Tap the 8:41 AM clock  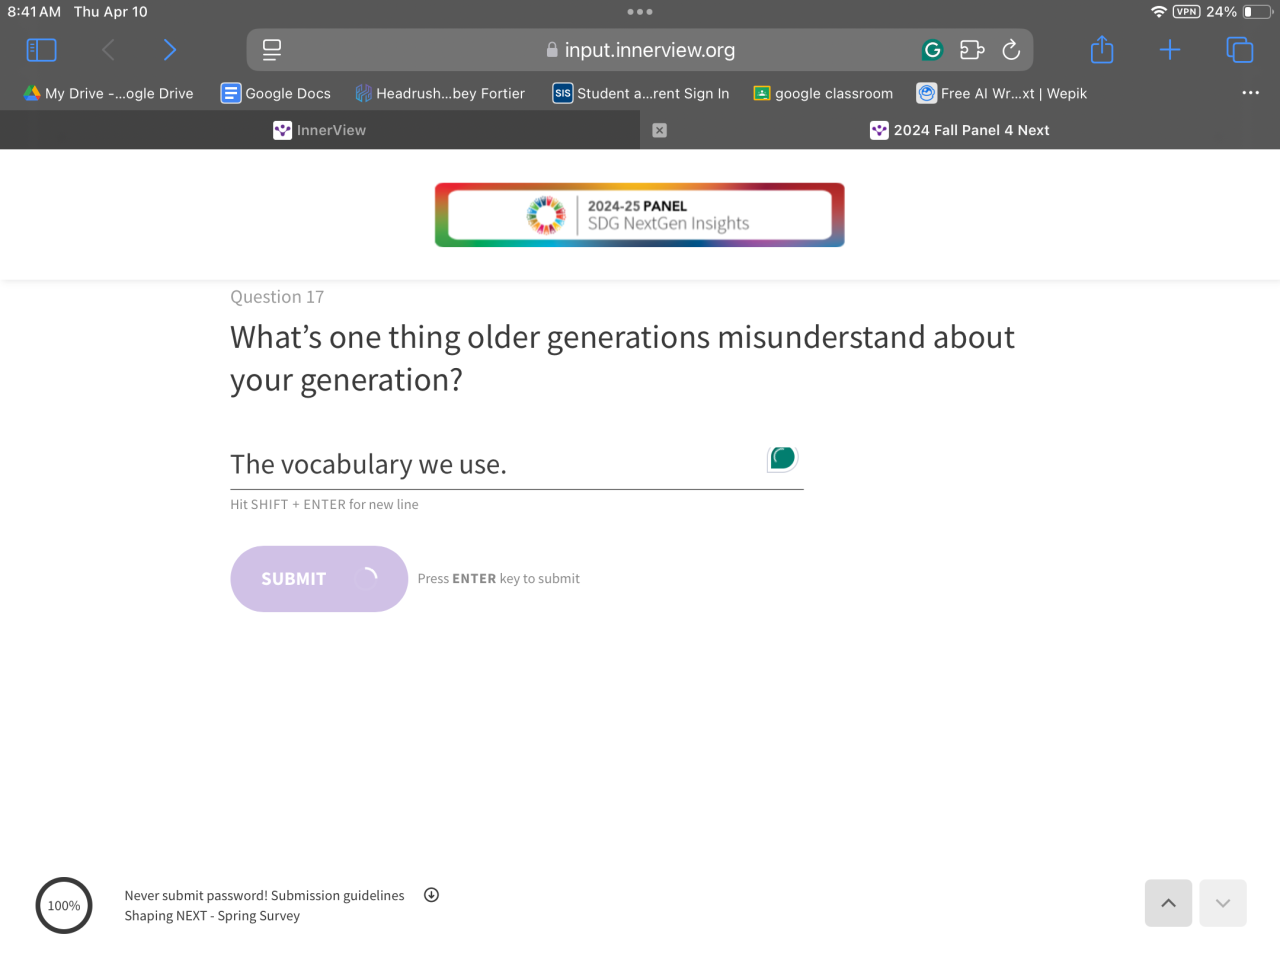[x=34, y=12]
